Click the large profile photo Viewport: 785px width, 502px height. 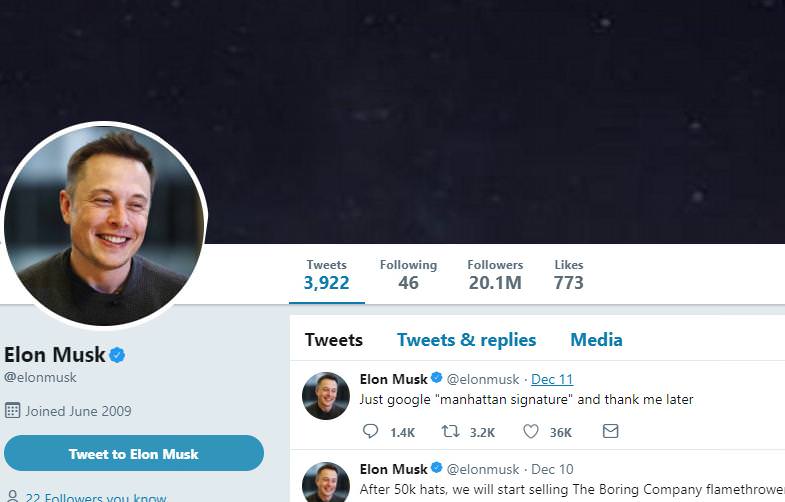(x=104, y=225)
